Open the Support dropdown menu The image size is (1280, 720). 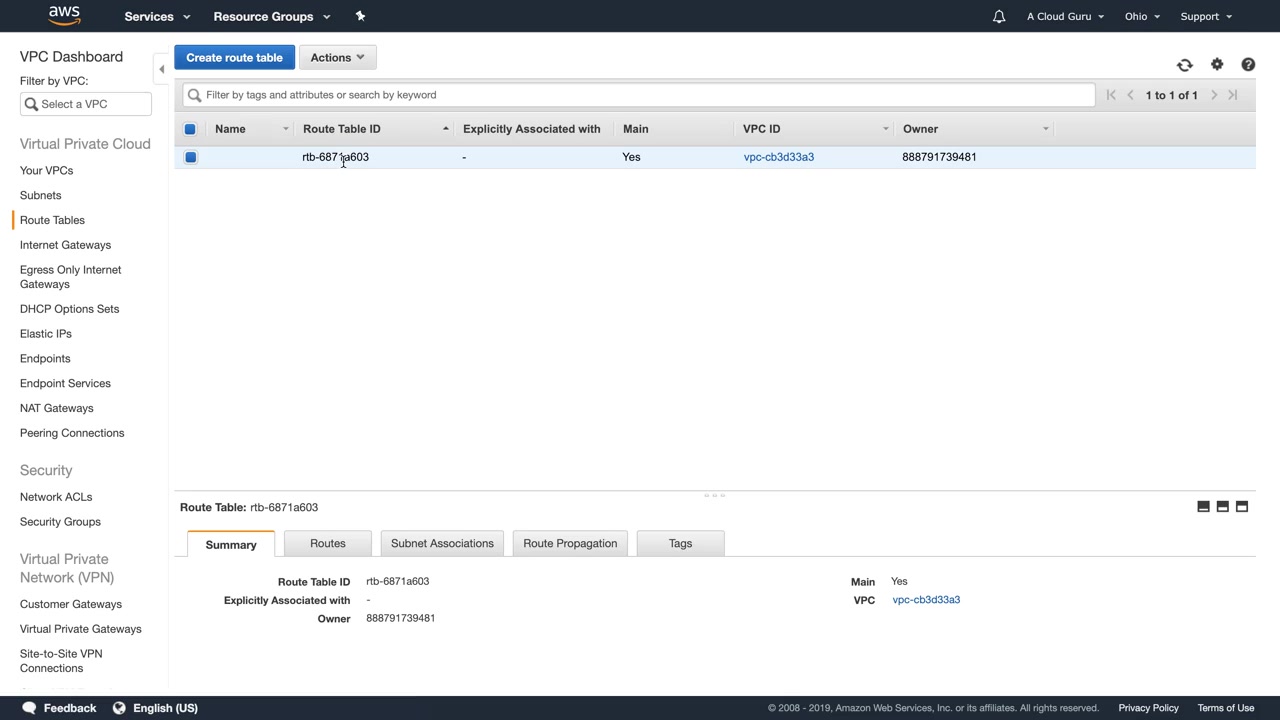(1206, 16)
